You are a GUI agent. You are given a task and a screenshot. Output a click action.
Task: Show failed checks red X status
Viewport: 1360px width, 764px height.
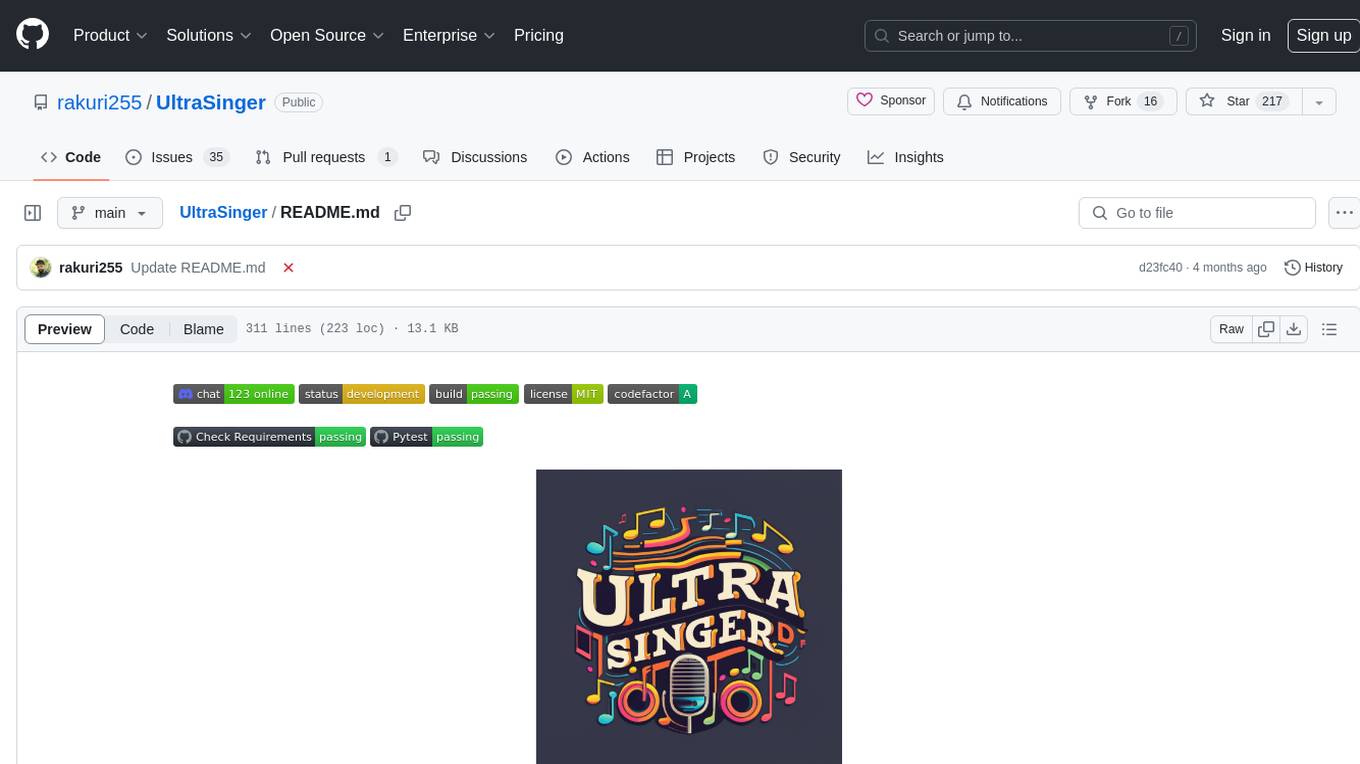[288, 268]
